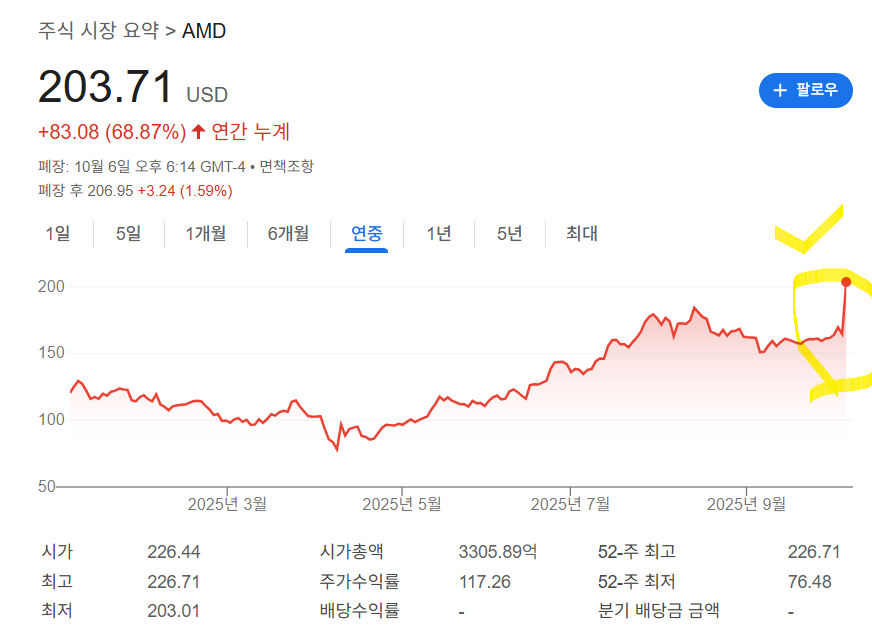
Task: Select the 1일 time range tab
Action: point(58,234)
